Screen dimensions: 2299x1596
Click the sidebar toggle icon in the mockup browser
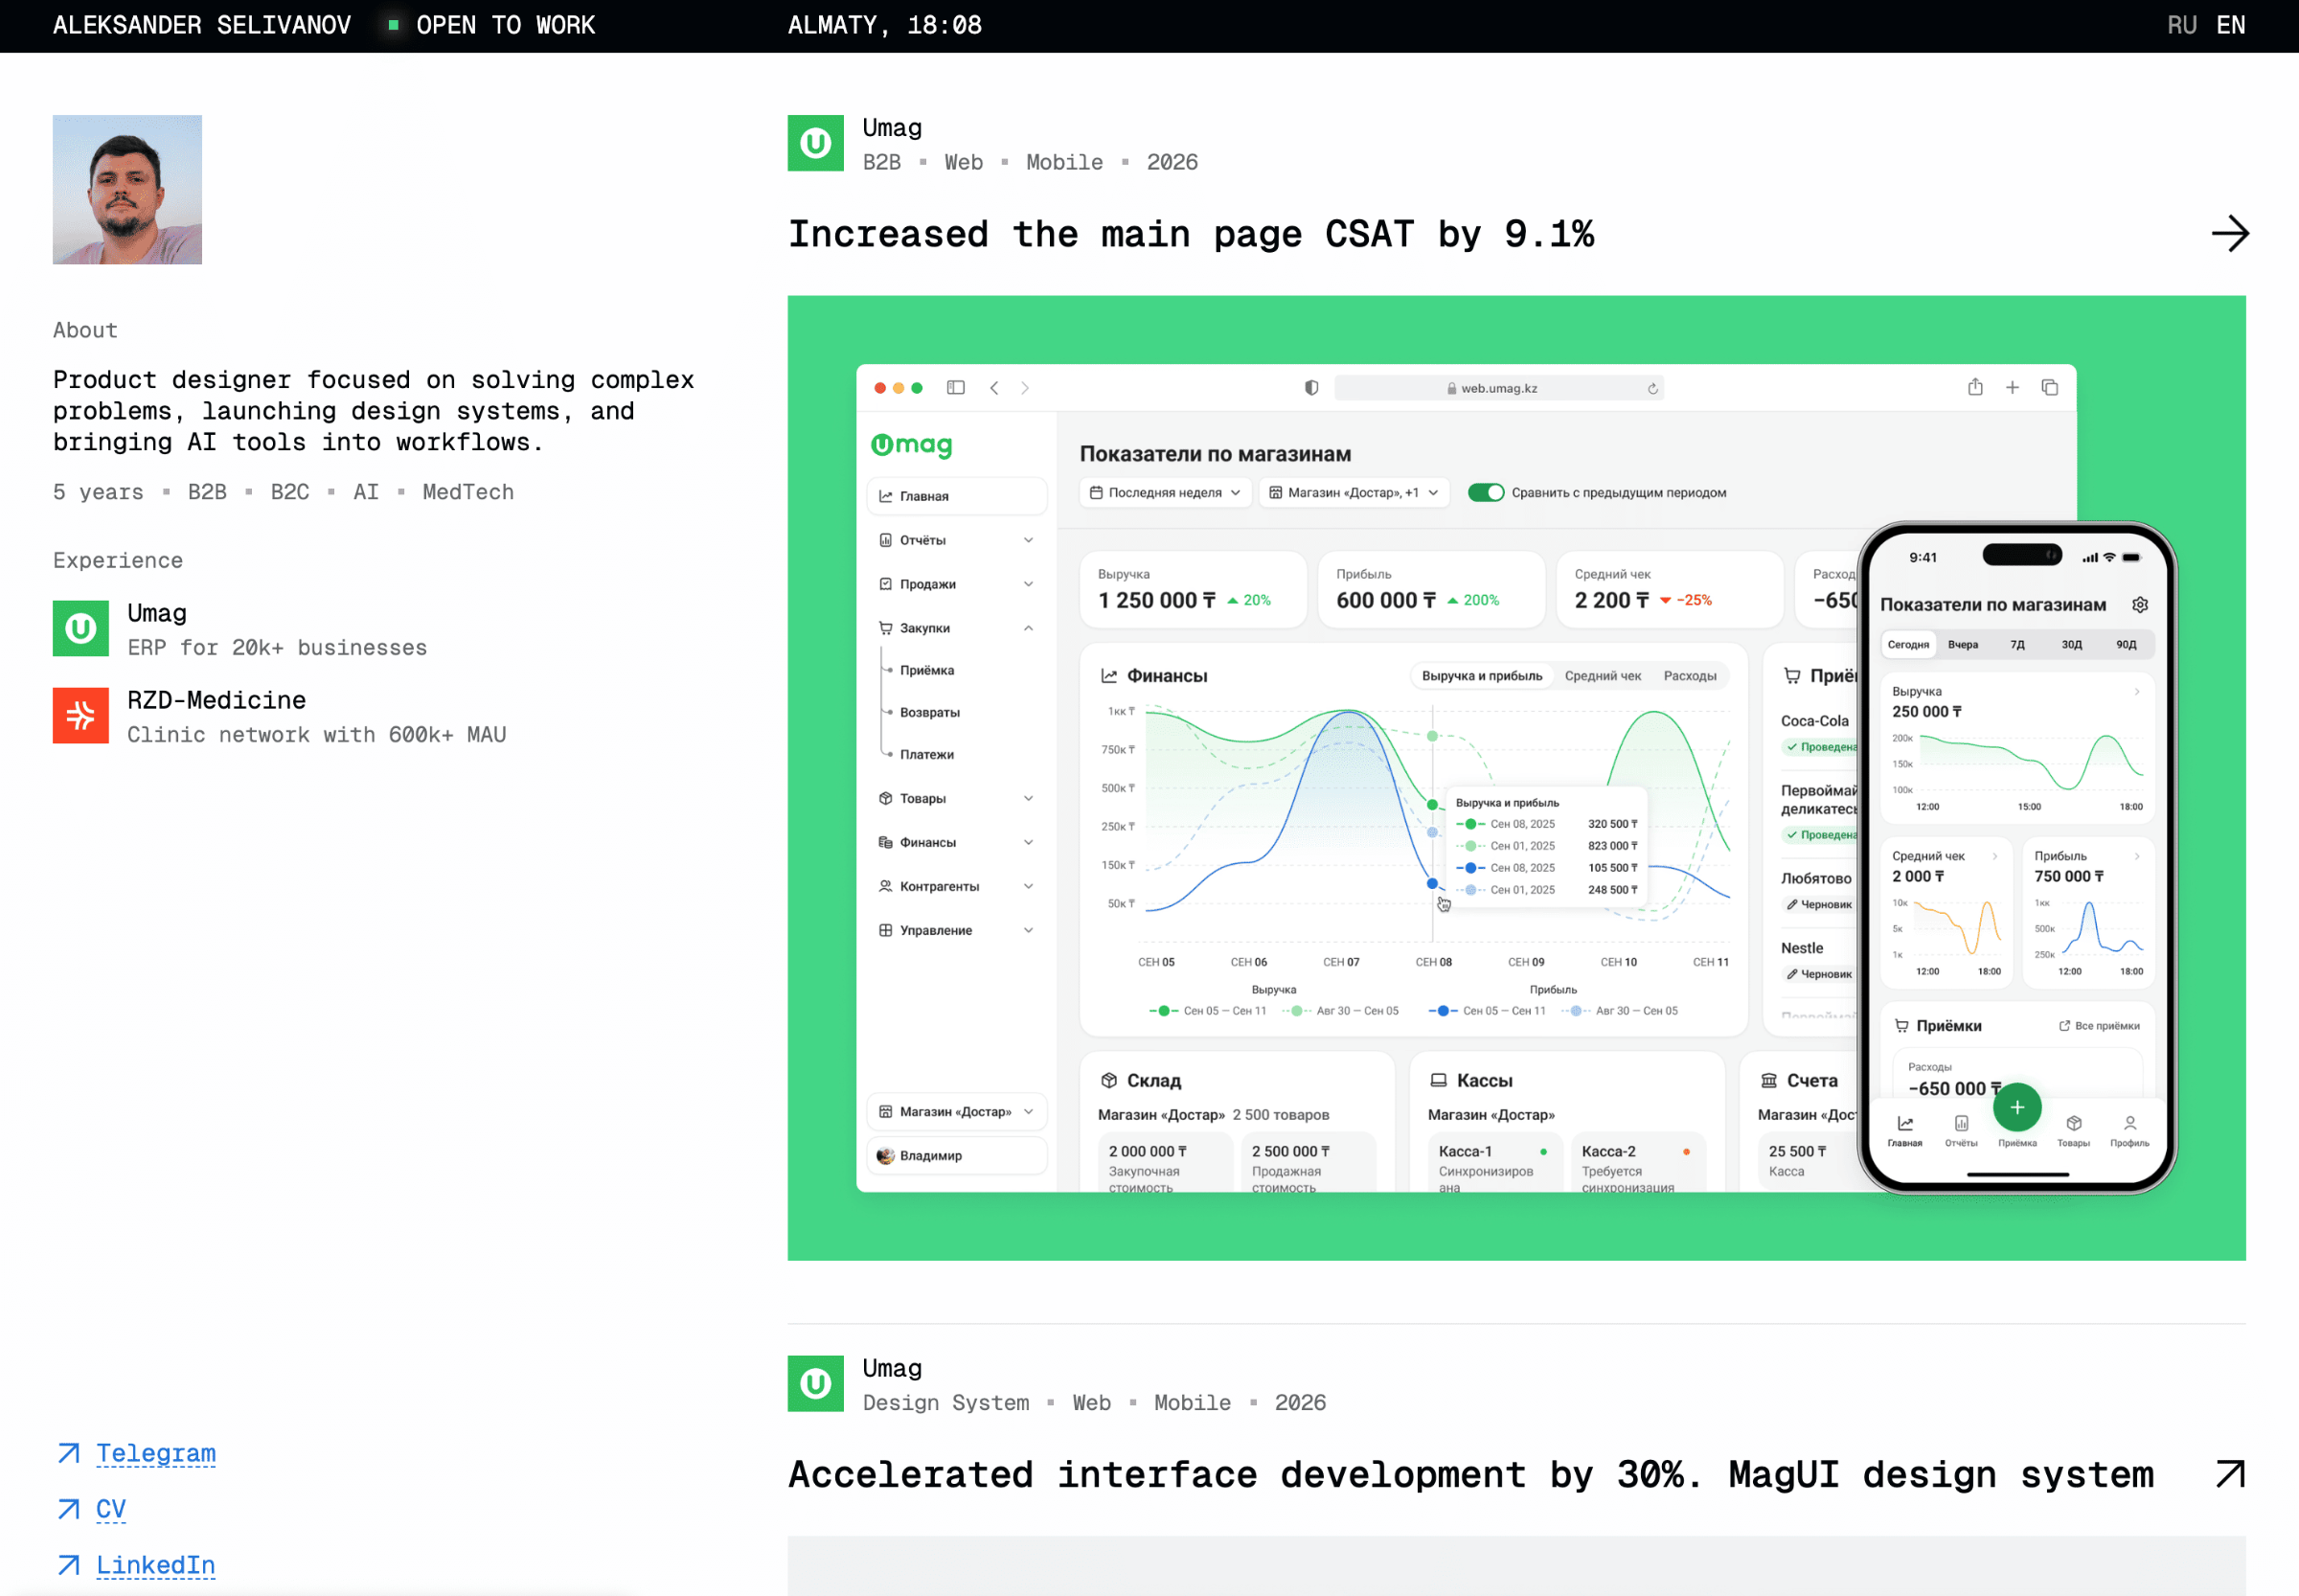[956, 387]
